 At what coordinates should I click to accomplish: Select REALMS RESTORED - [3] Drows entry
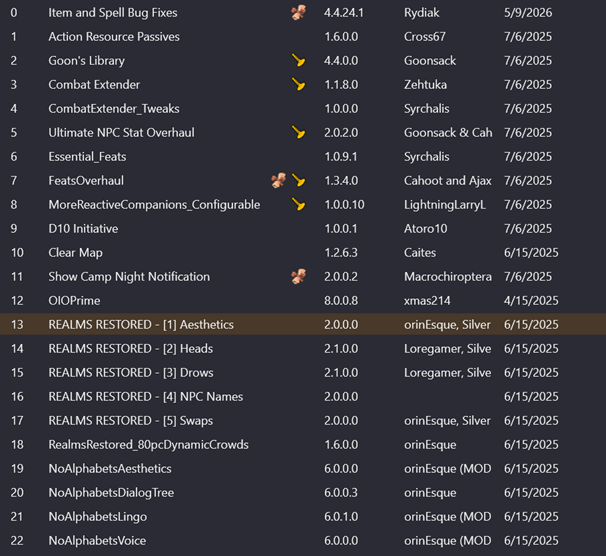click(x=303, y=372)
